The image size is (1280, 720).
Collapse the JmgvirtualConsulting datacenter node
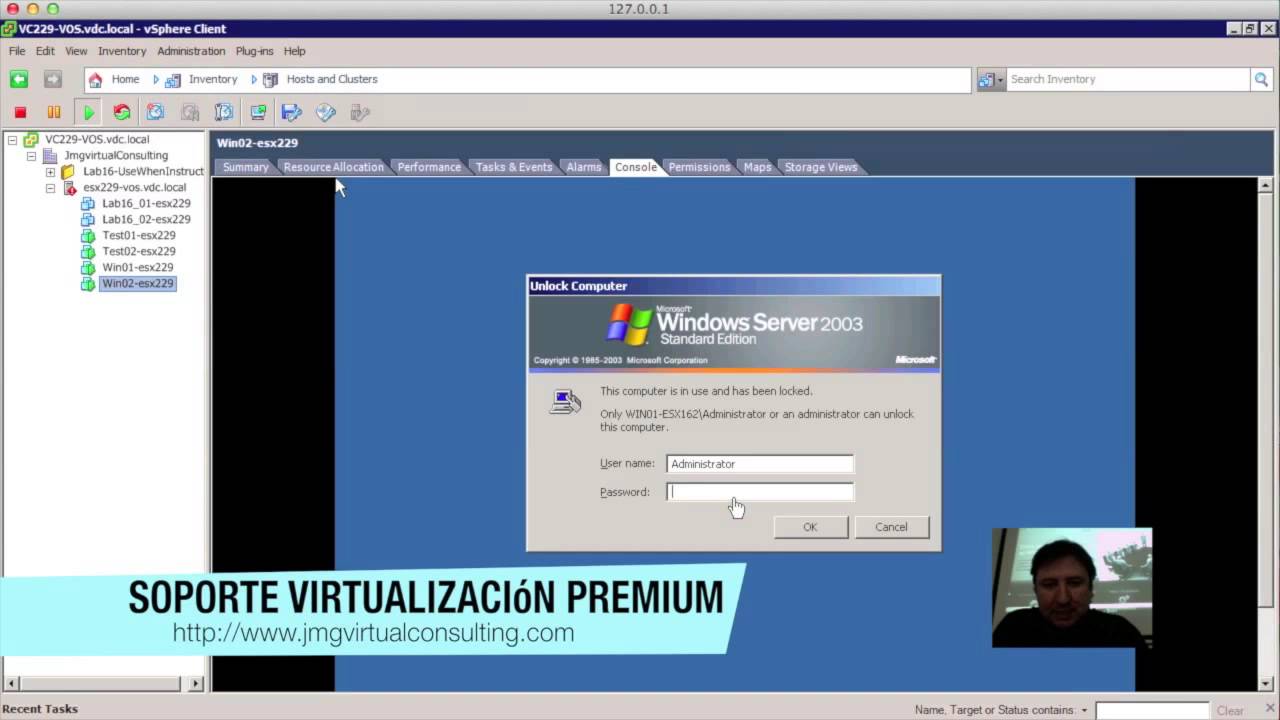(31, 156)
